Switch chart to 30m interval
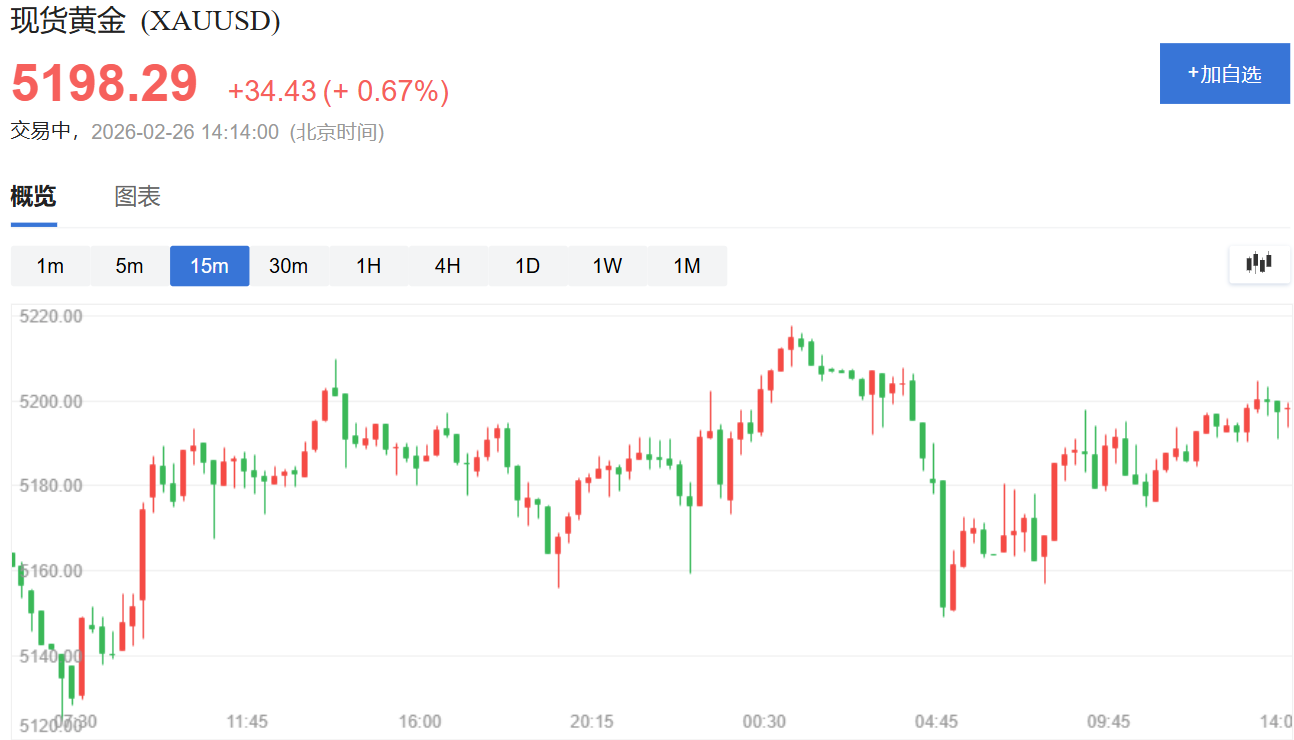Screen dimensions: 1294x740 [288, 266]
